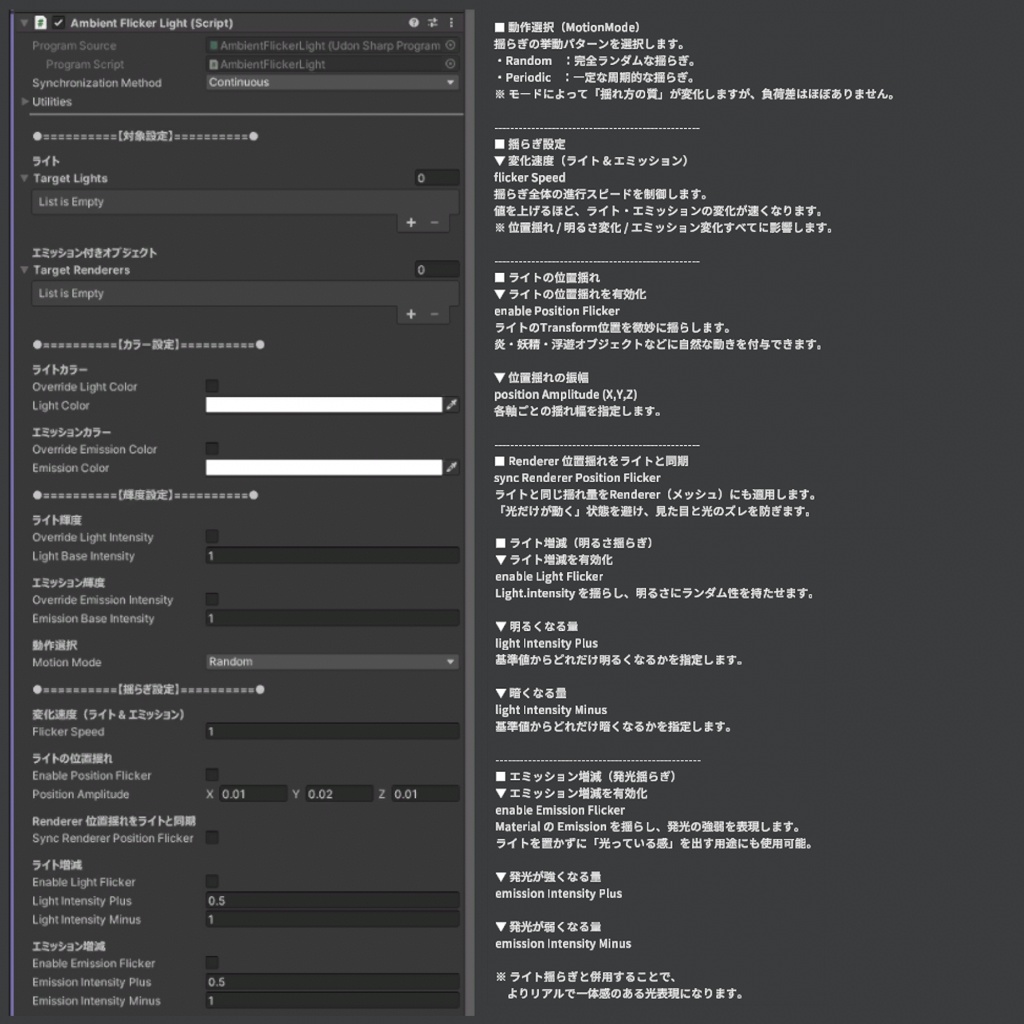Image resolution: width=1024 pixels, height=1024 pixels.
Task: Add element to Target Renderers list
Action: 411,314
